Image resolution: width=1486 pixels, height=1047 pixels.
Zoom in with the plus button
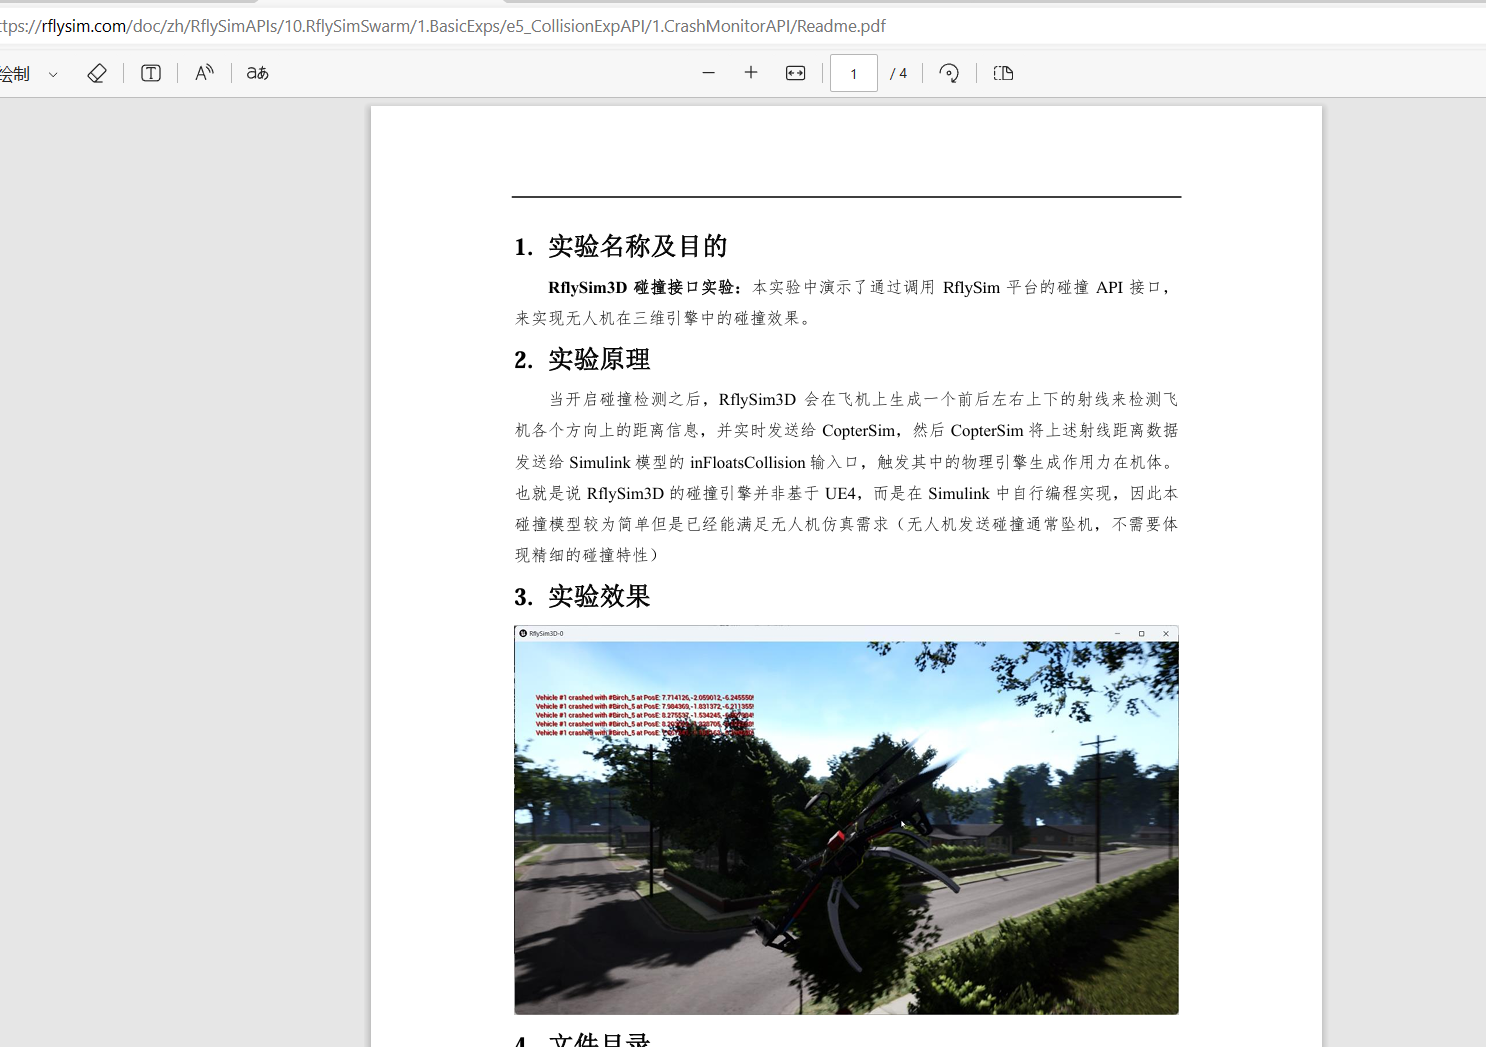(751, 73)
